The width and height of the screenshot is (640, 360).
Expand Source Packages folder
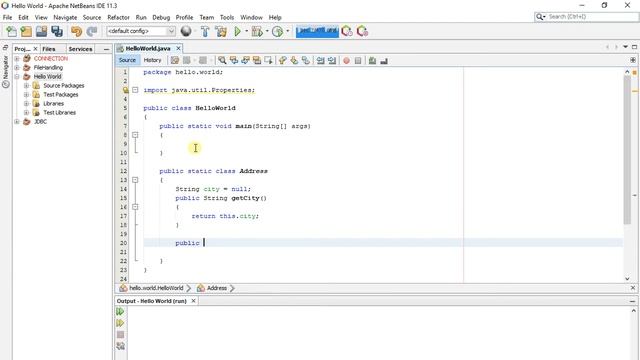(x=26, y=85)
